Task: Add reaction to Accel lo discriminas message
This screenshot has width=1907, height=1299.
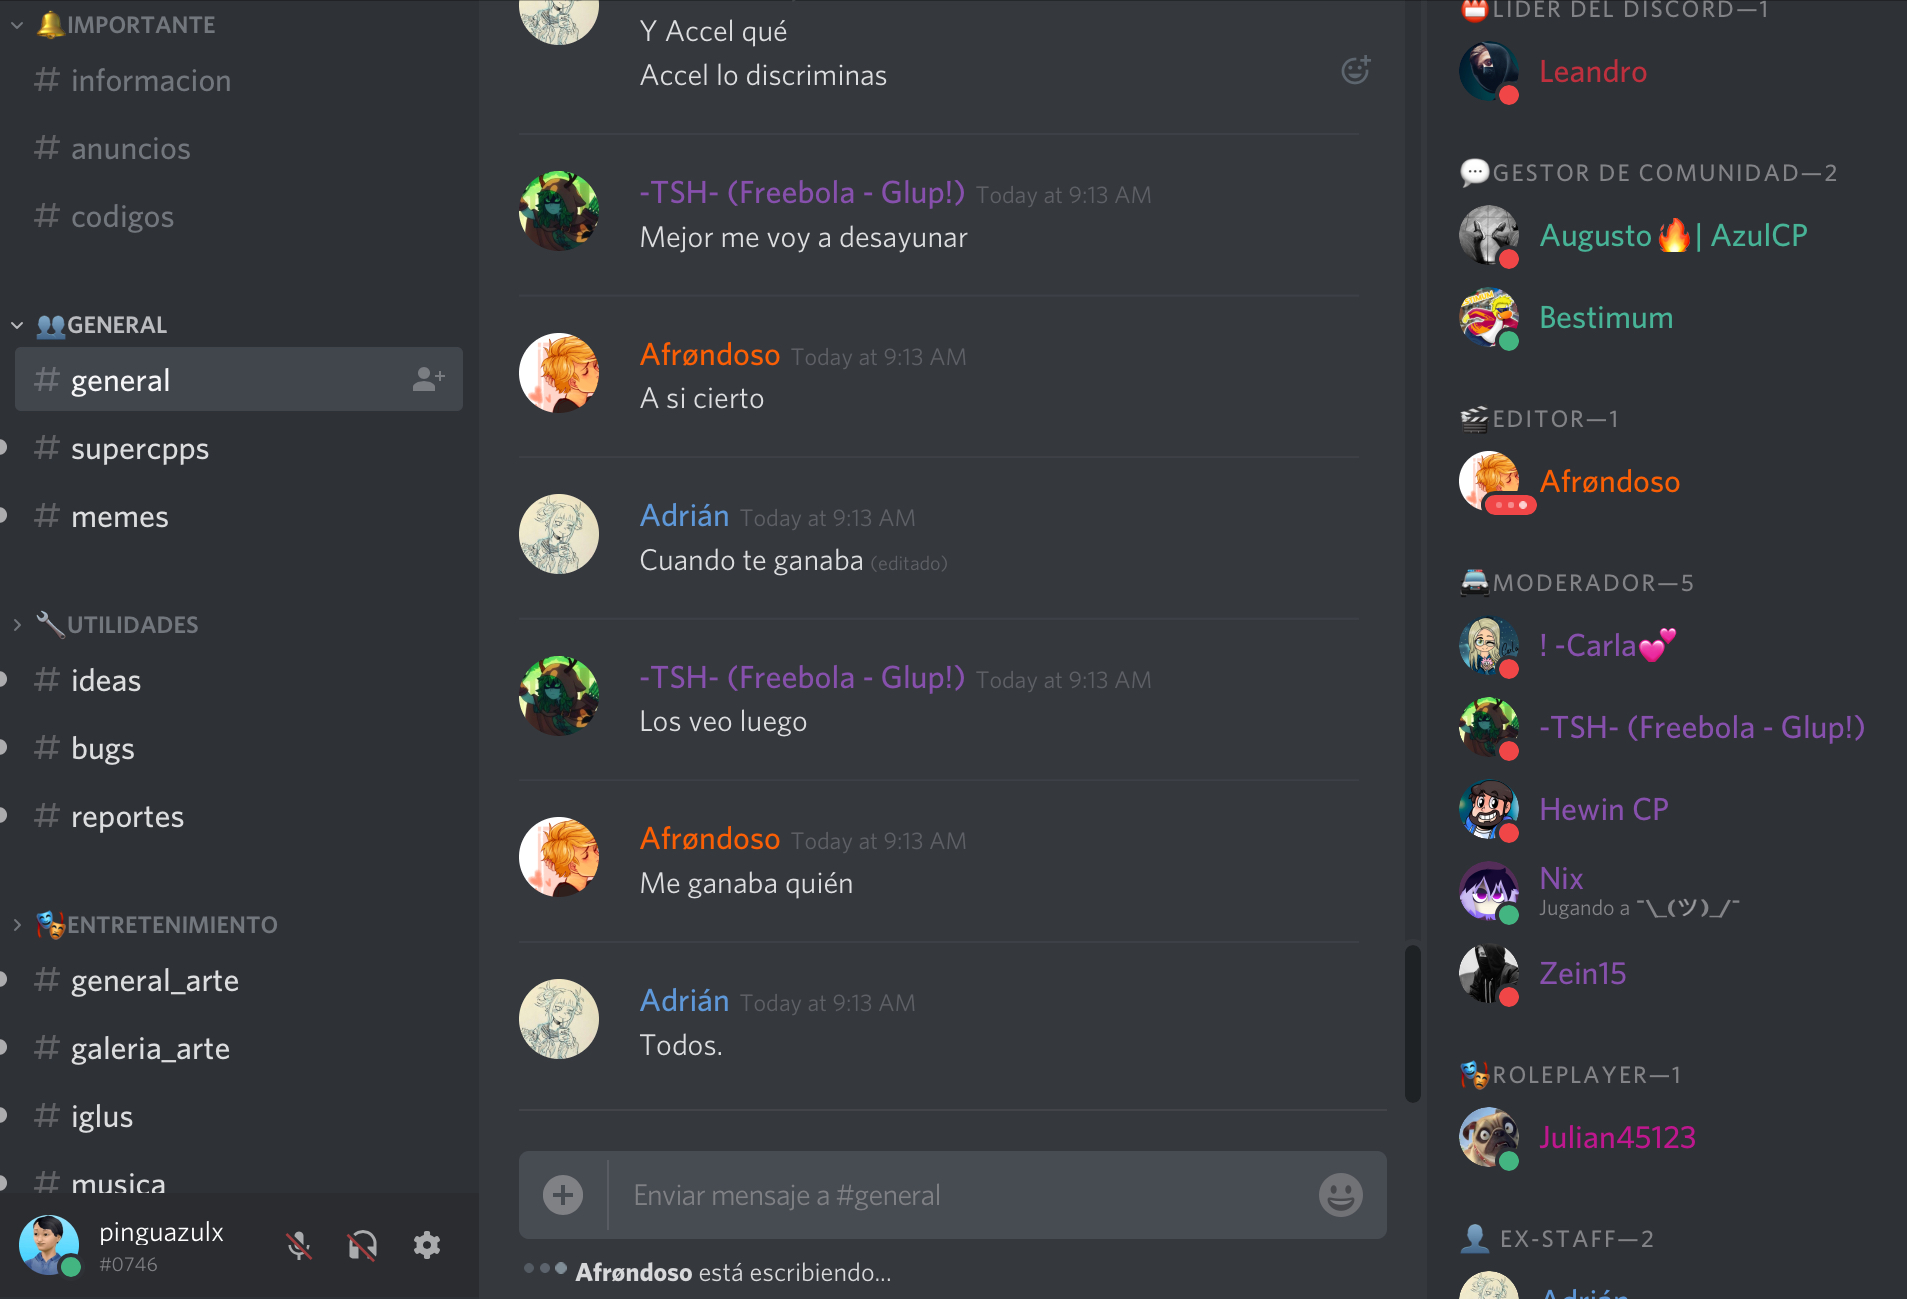Action: (x=1355, y=69)
